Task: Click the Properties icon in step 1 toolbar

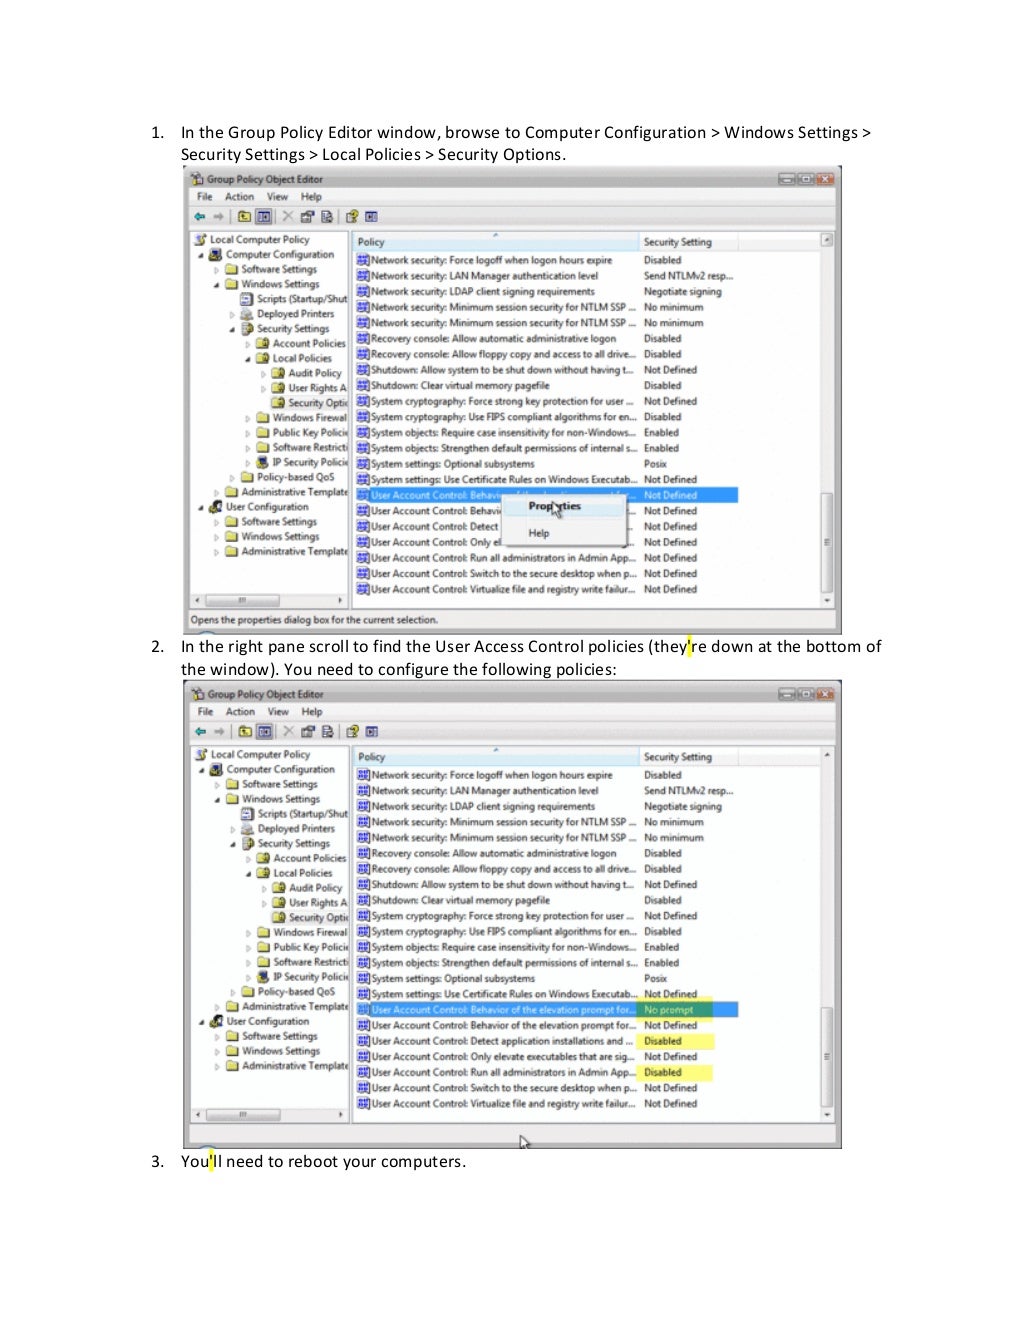Action: 307,216
